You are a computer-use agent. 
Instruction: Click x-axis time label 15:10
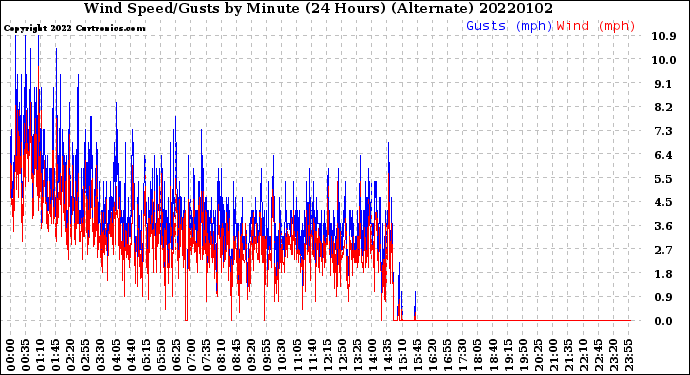pos(402,355)
